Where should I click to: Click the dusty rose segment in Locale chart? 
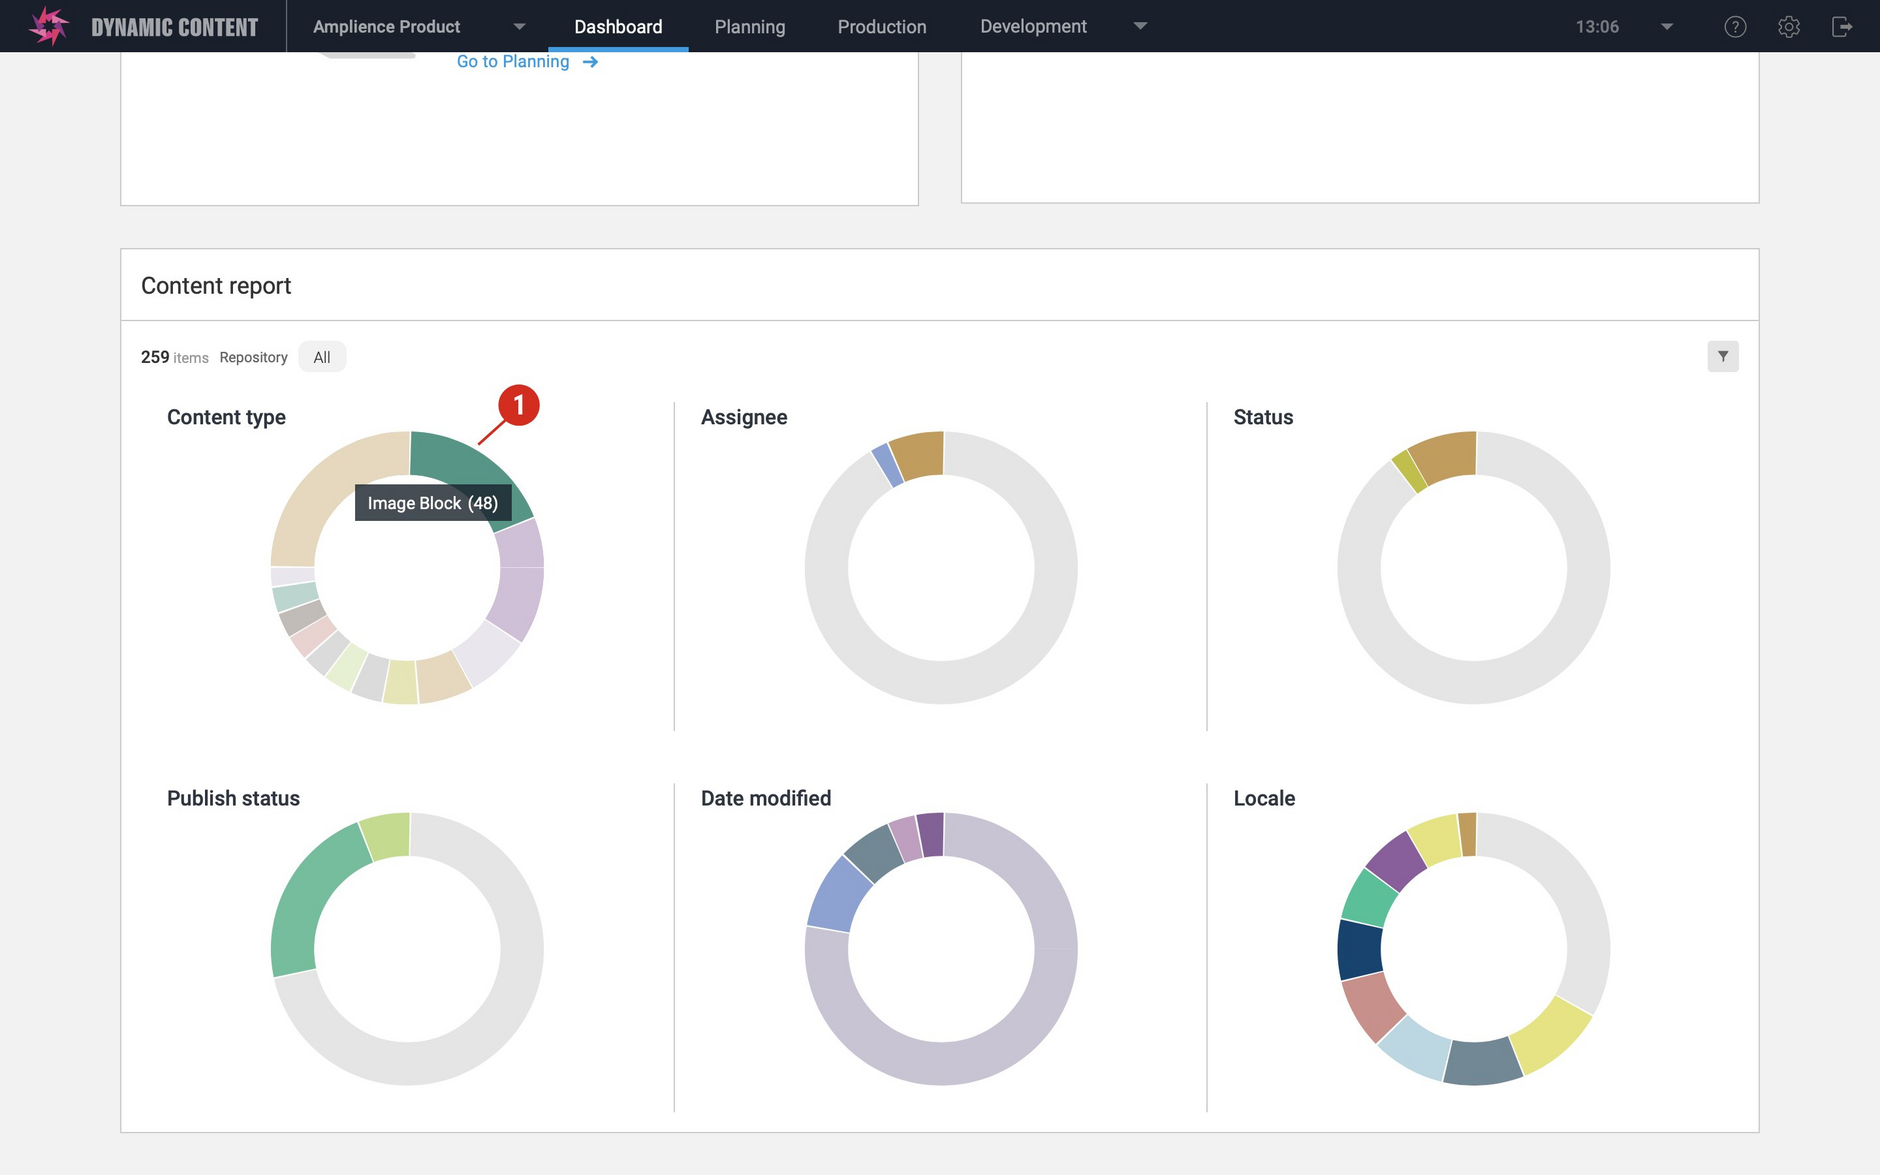(x=1373, y=1005)
